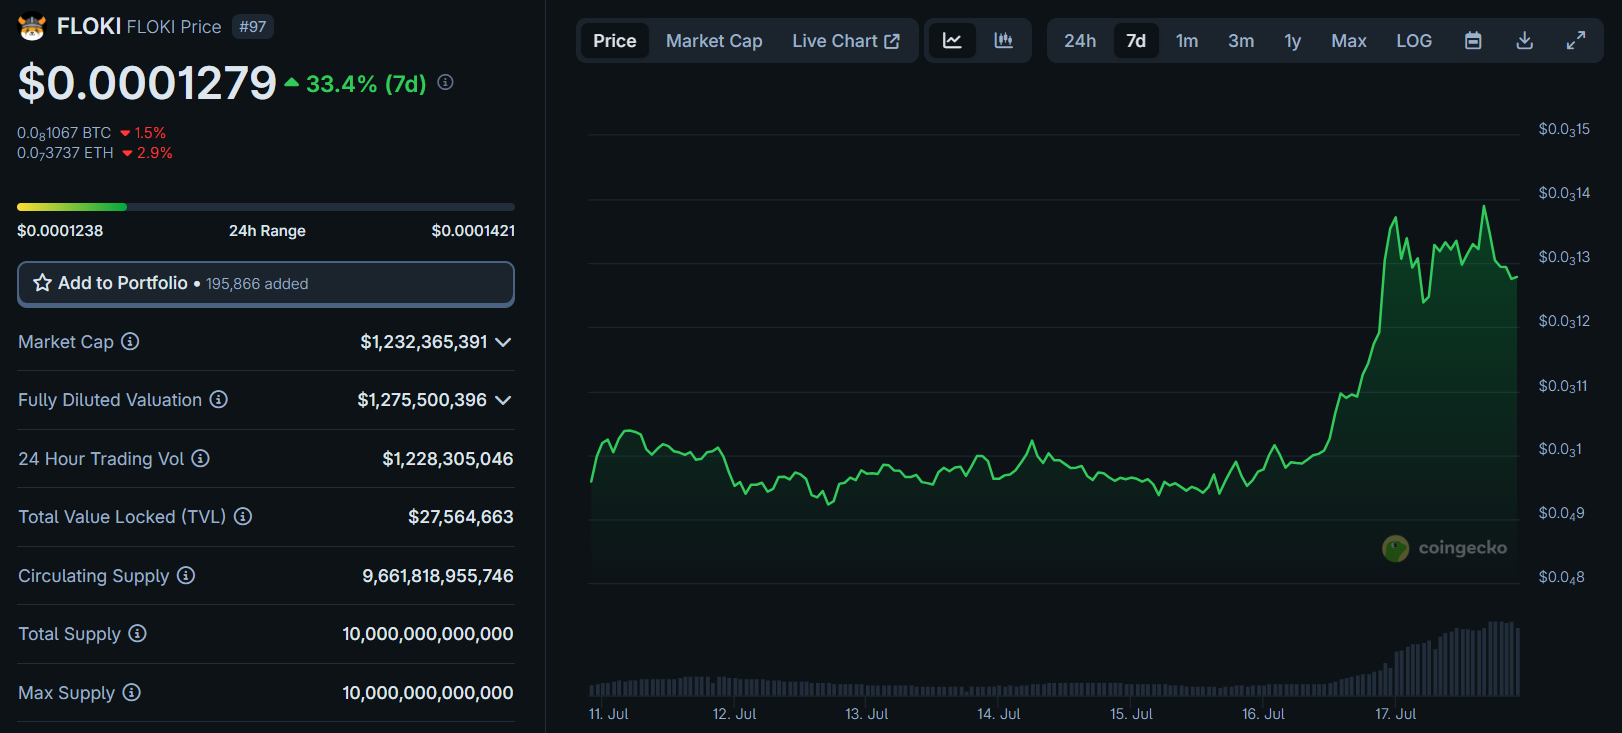Click the 17. Jul axis label
Image resolution: width=1622 pixels, height=733 pixels.
pos(1395,714)
